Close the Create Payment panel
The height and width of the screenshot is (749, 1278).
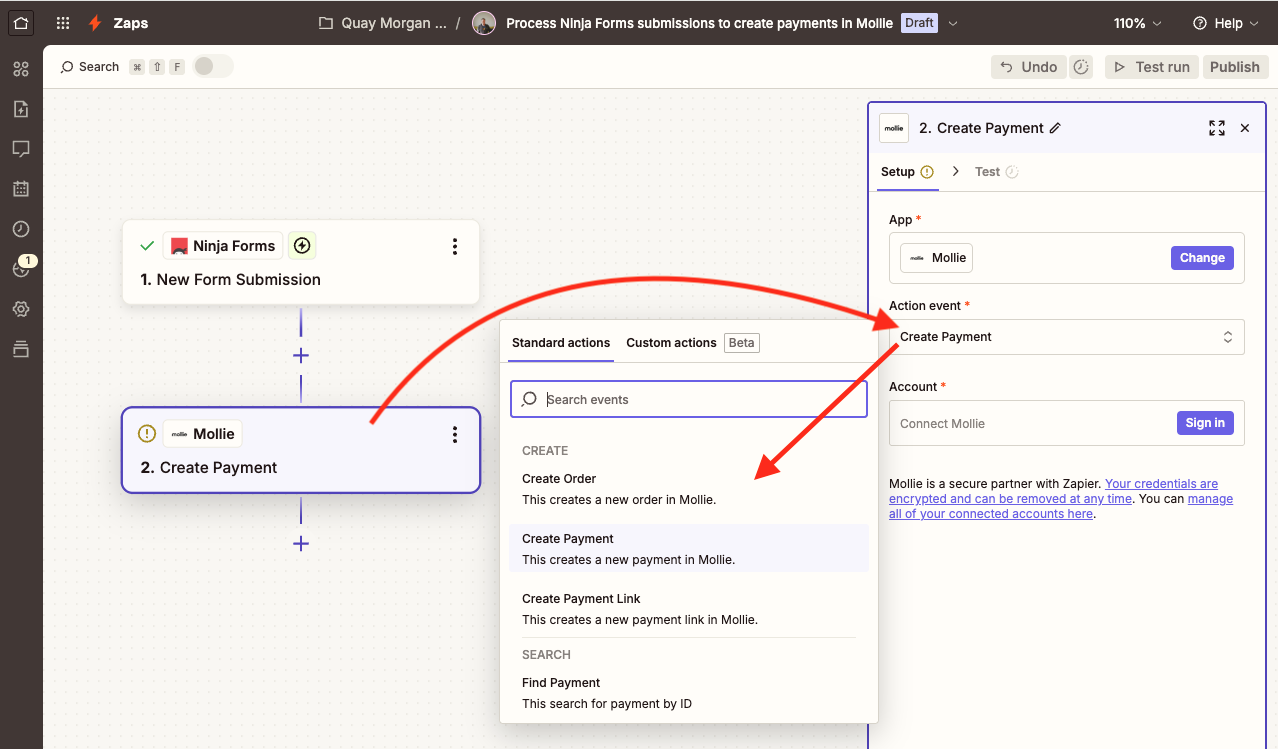point(1245,128)
